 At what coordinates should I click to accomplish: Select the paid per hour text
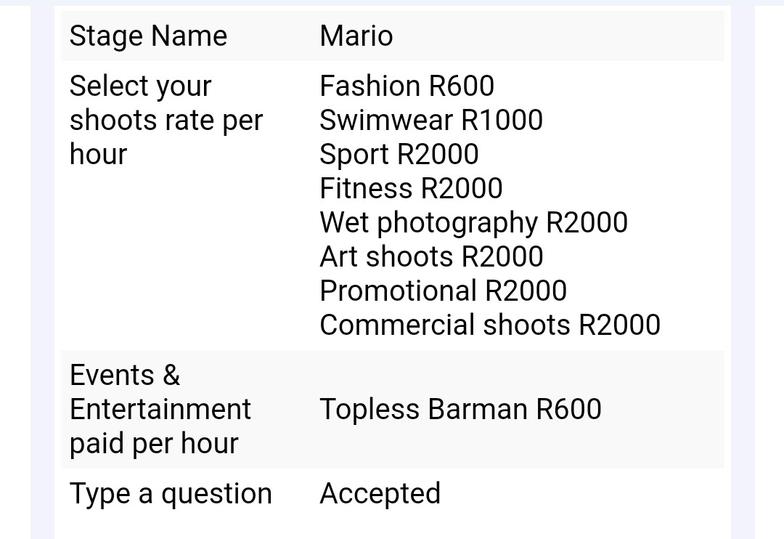click(154, 444)
